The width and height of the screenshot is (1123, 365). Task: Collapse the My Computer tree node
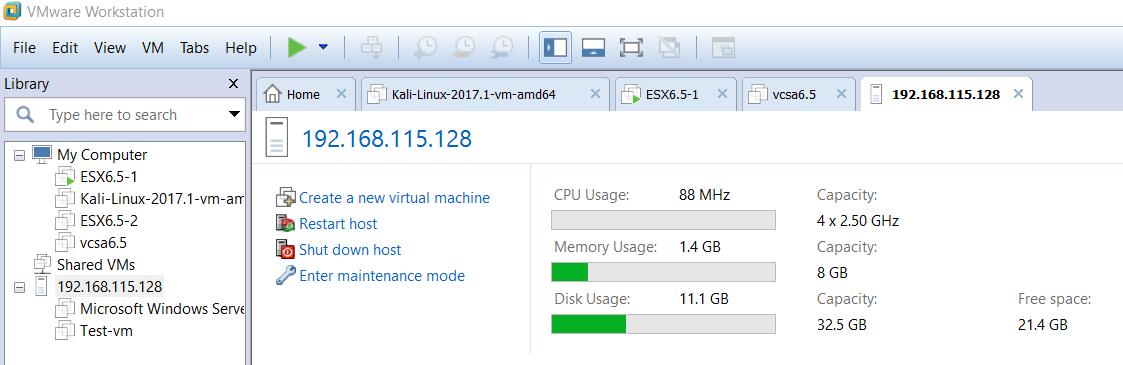(x=19, y=155)
